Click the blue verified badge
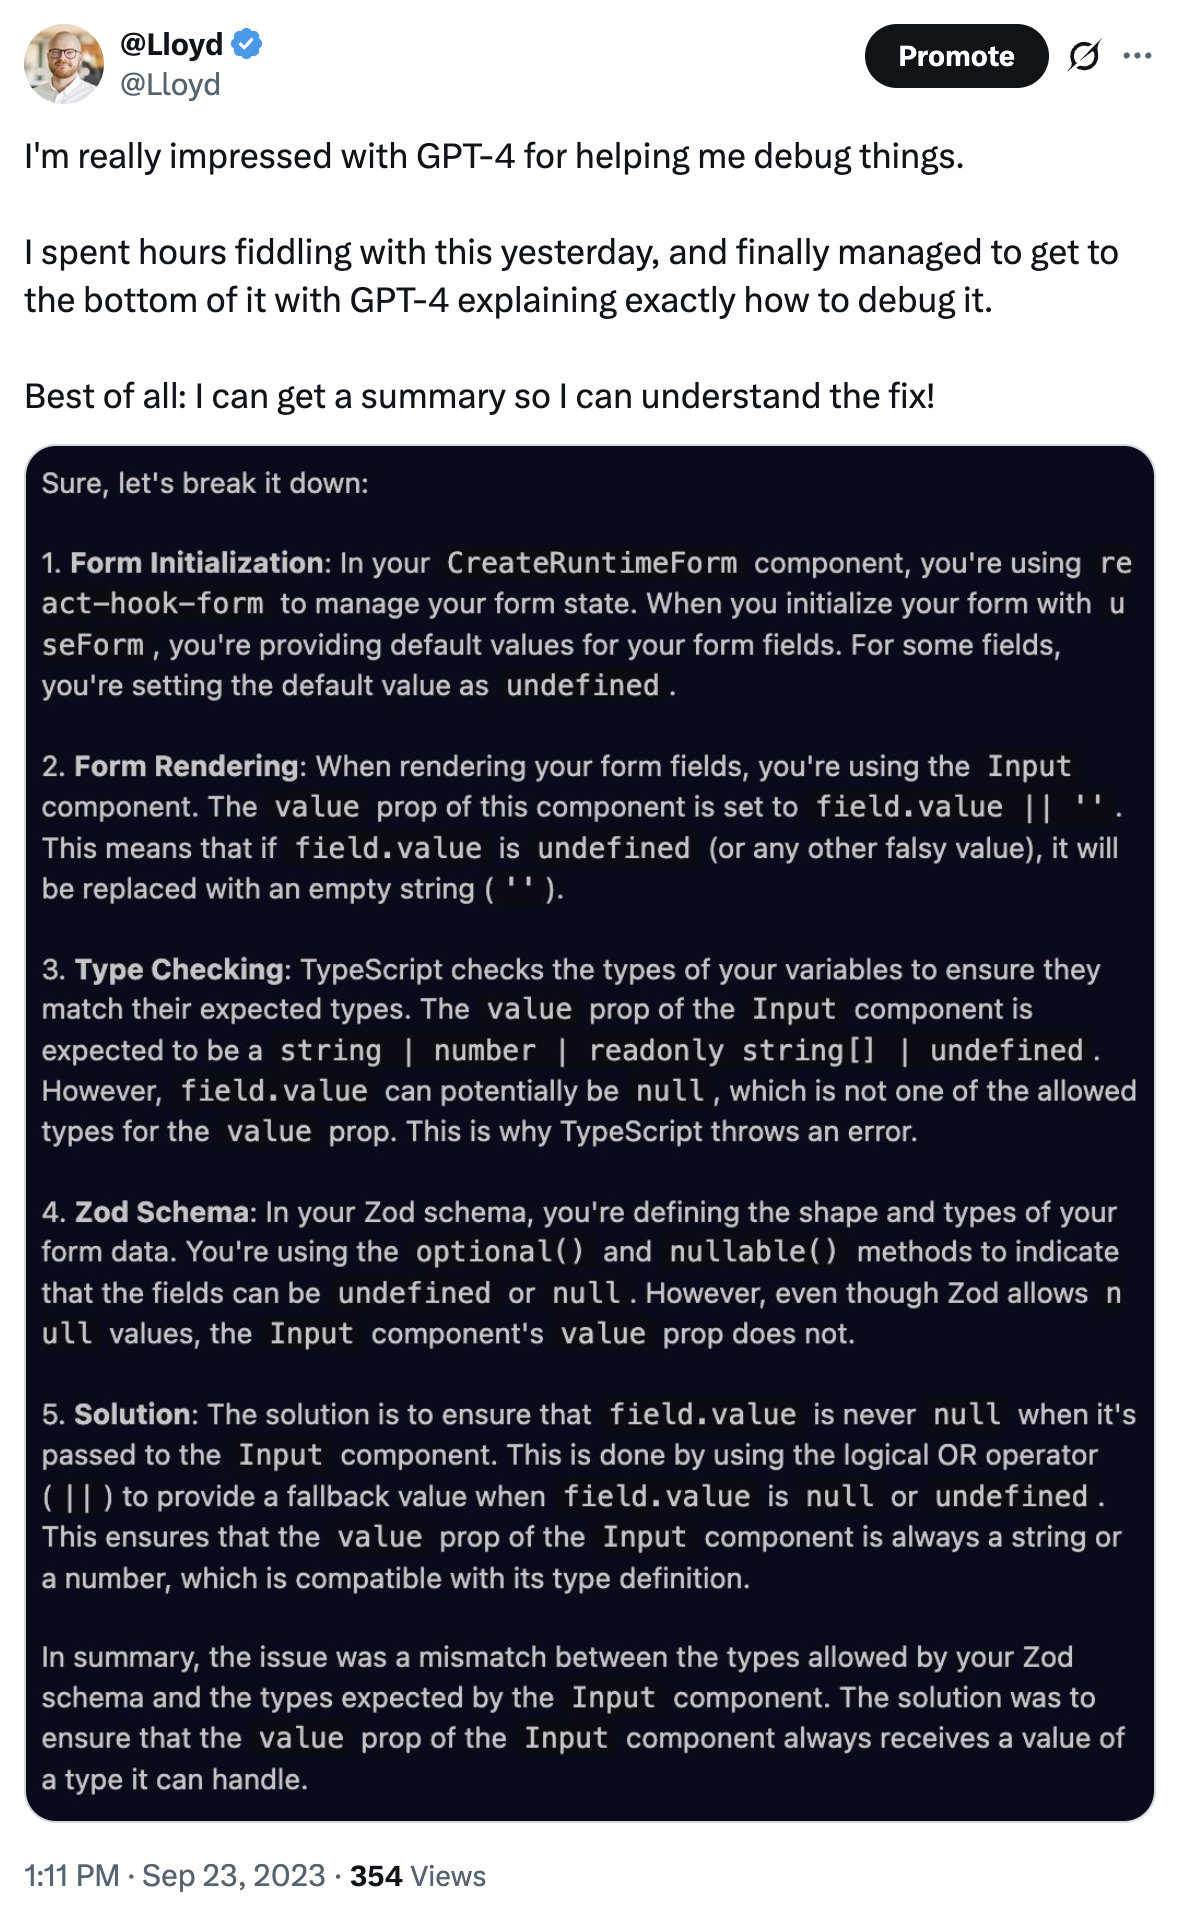The width and height of the screenshot is (1186, 1914). point(247,44)
